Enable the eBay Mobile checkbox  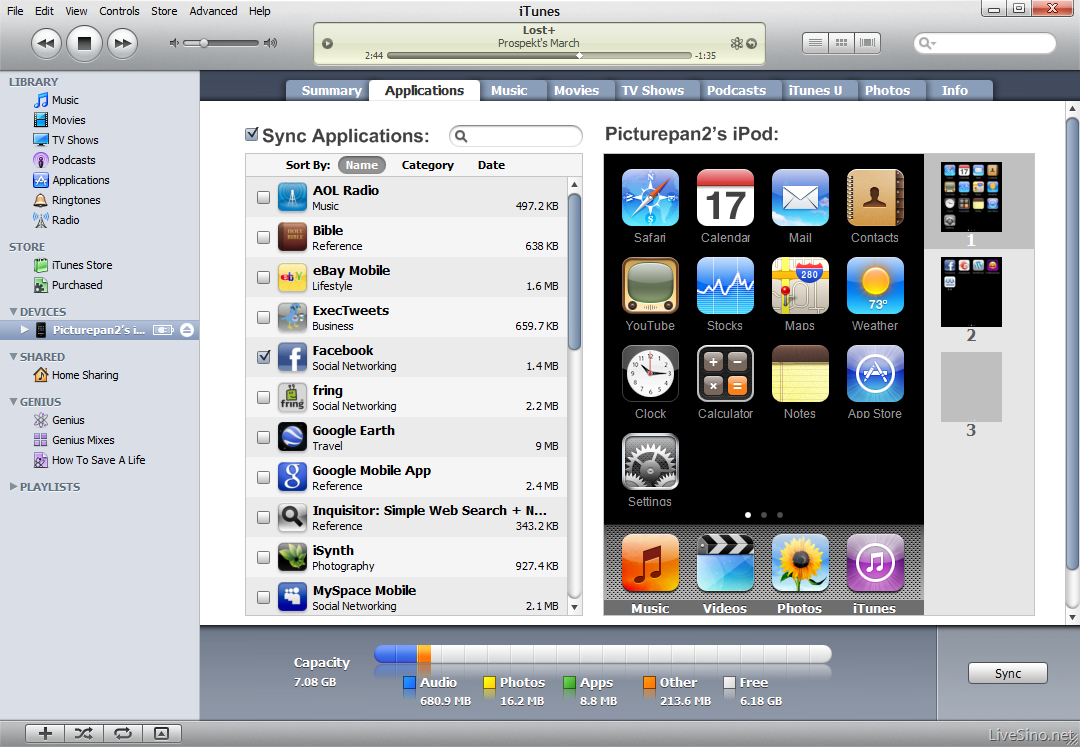(x=263, y=277)
